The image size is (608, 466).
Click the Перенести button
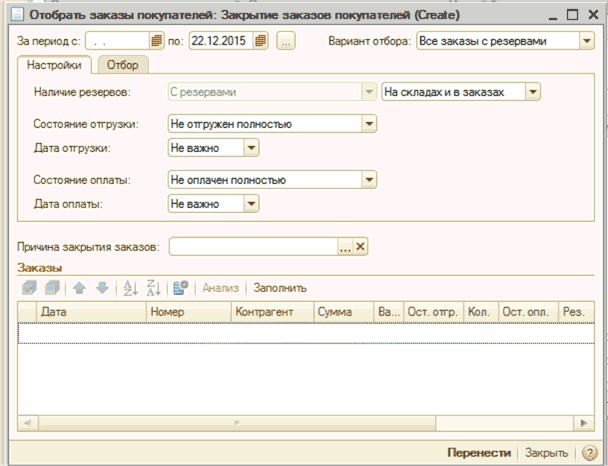tap(481, 453)
